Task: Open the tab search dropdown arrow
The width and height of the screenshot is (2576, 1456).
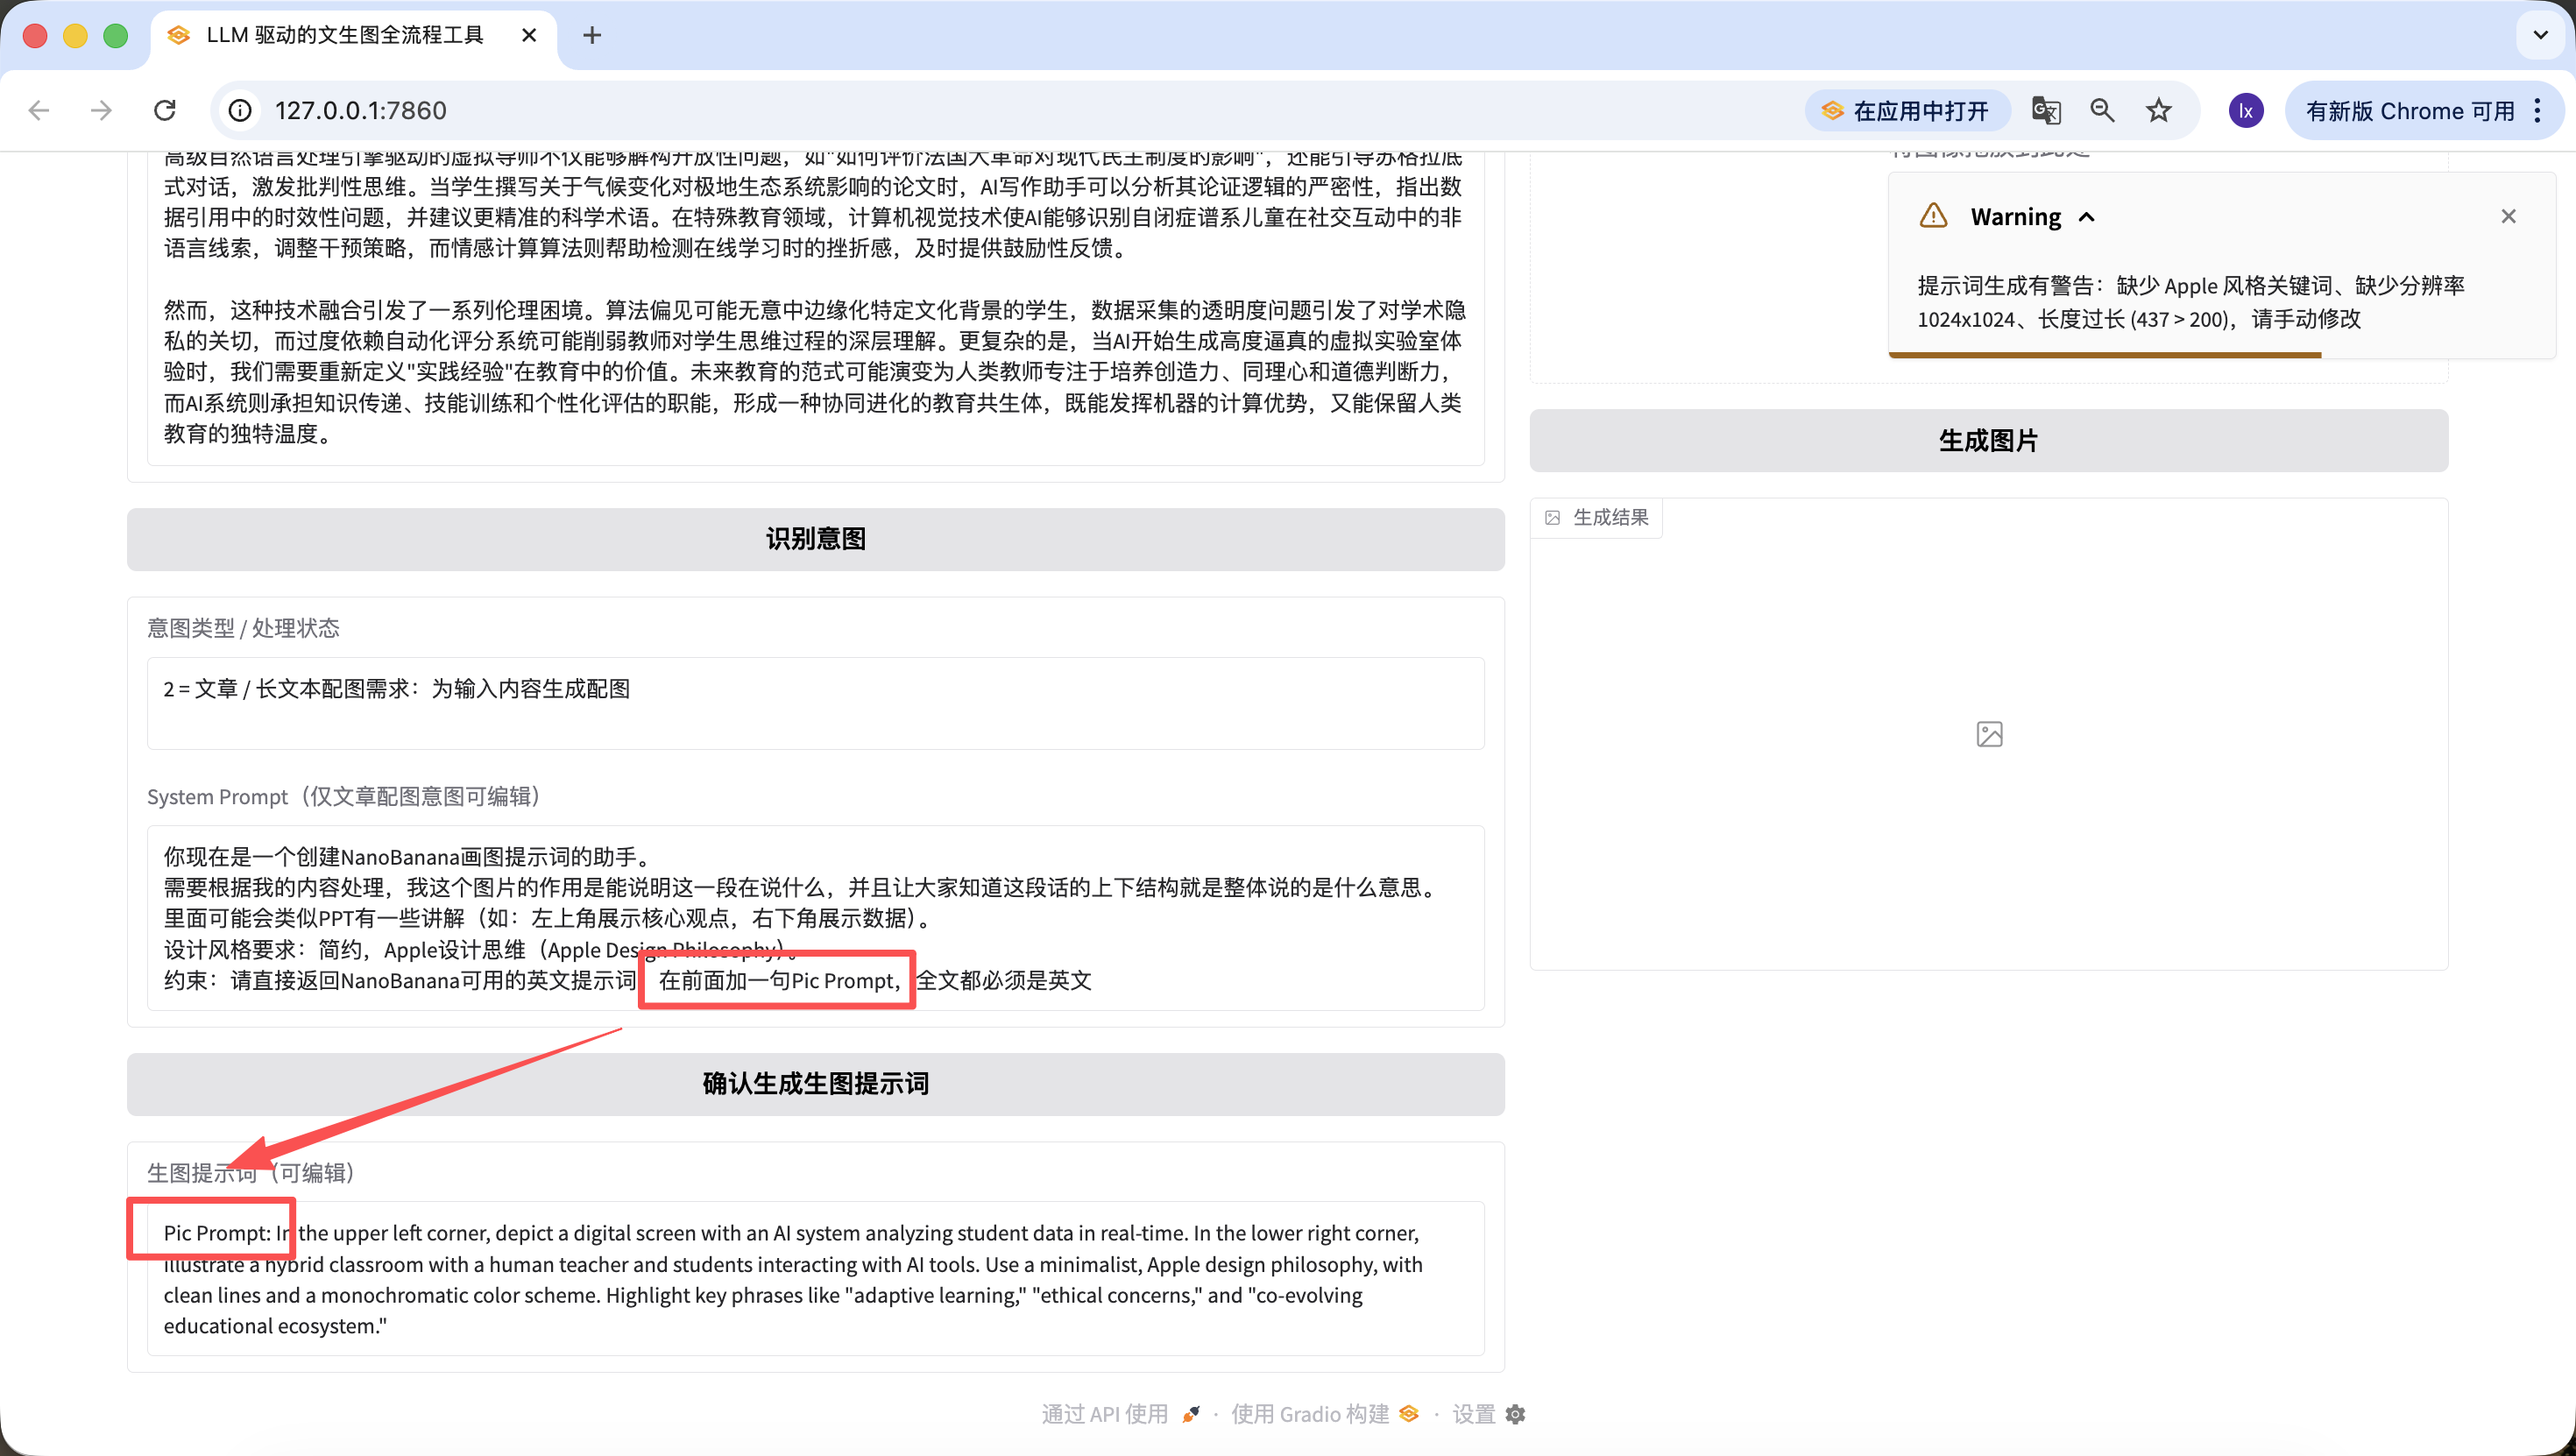Action: click(2540, 35)
